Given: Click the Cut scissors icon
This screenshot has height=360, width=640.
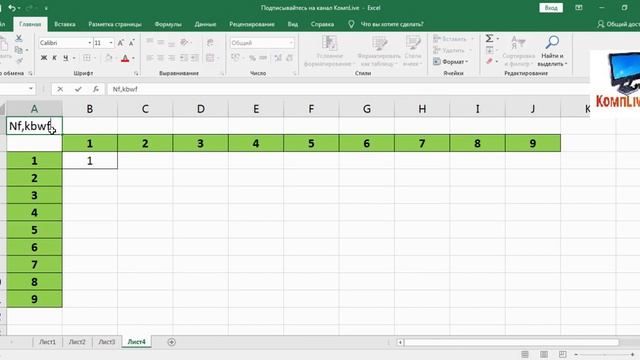Looking at the screenshot, I should [18, 38].
